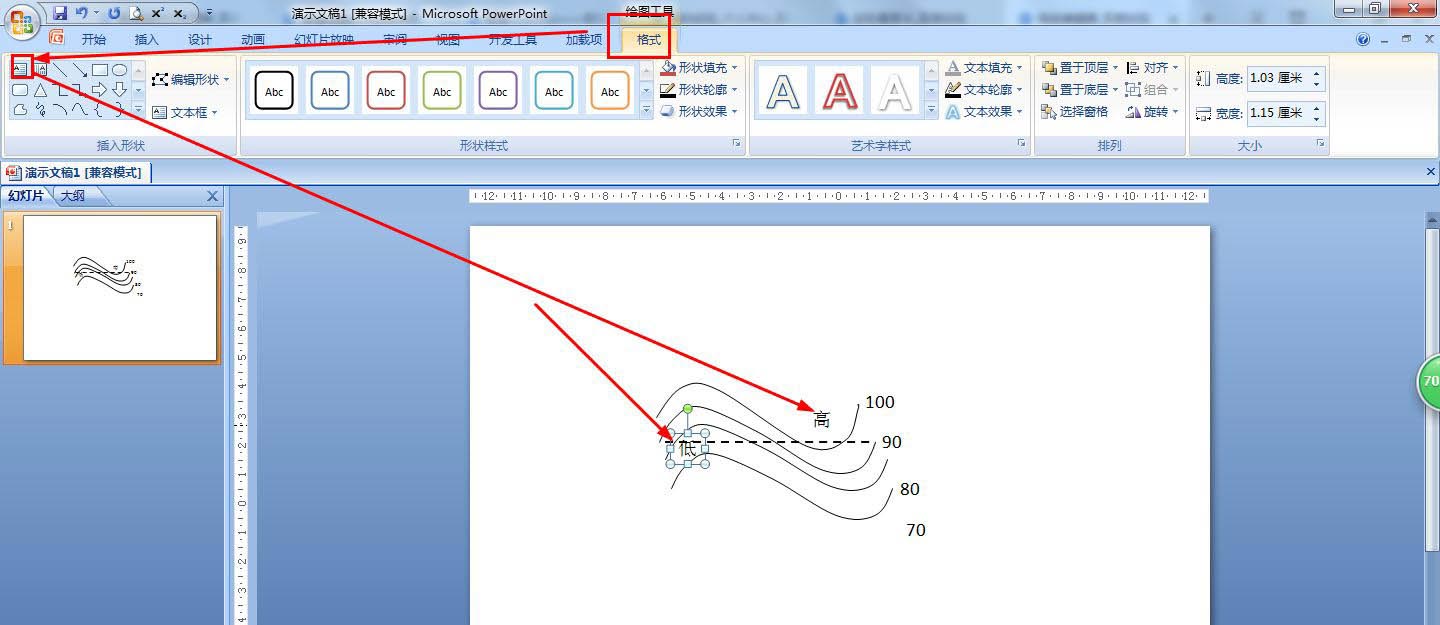The image size is (1440, 625).
Task: Choose the right arrow block shape
Action: (x=99, y=90)
